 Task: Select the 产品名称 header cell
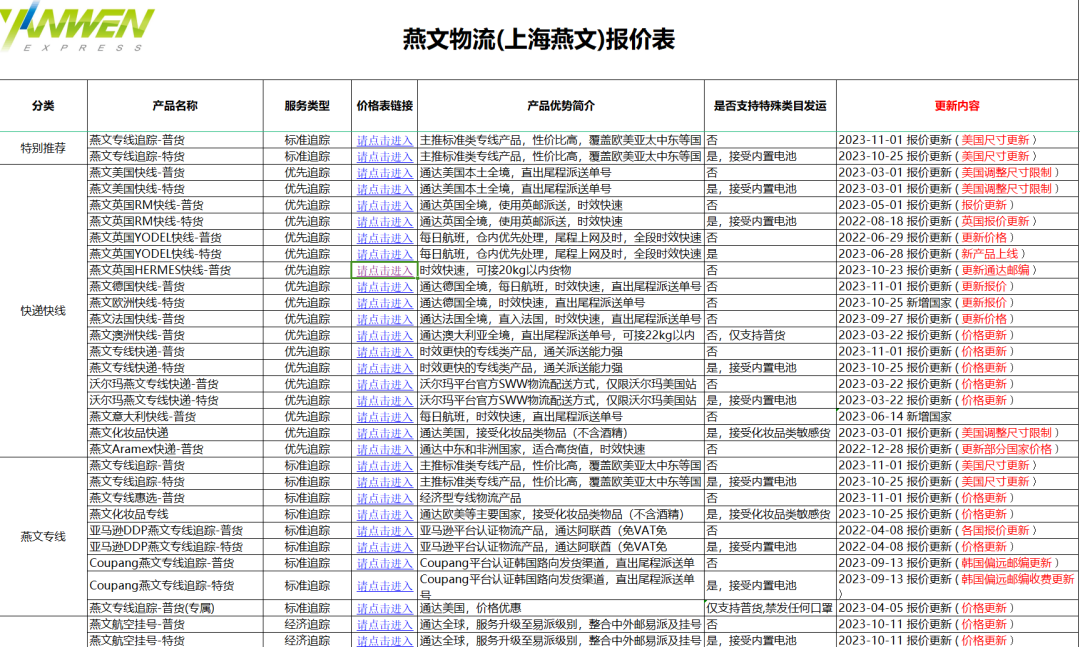coord(175,105)
